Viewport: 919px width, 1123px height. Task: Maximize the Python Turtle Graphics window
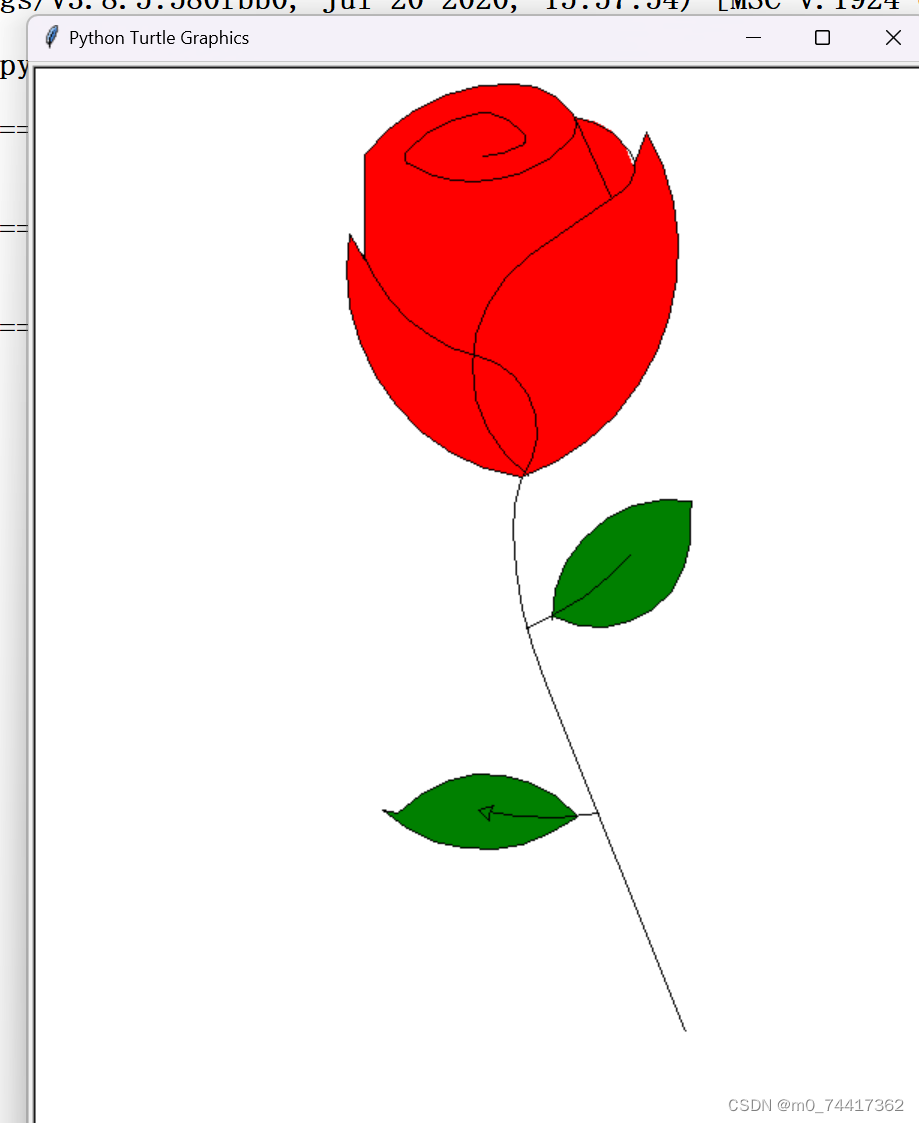coord(822,38)
